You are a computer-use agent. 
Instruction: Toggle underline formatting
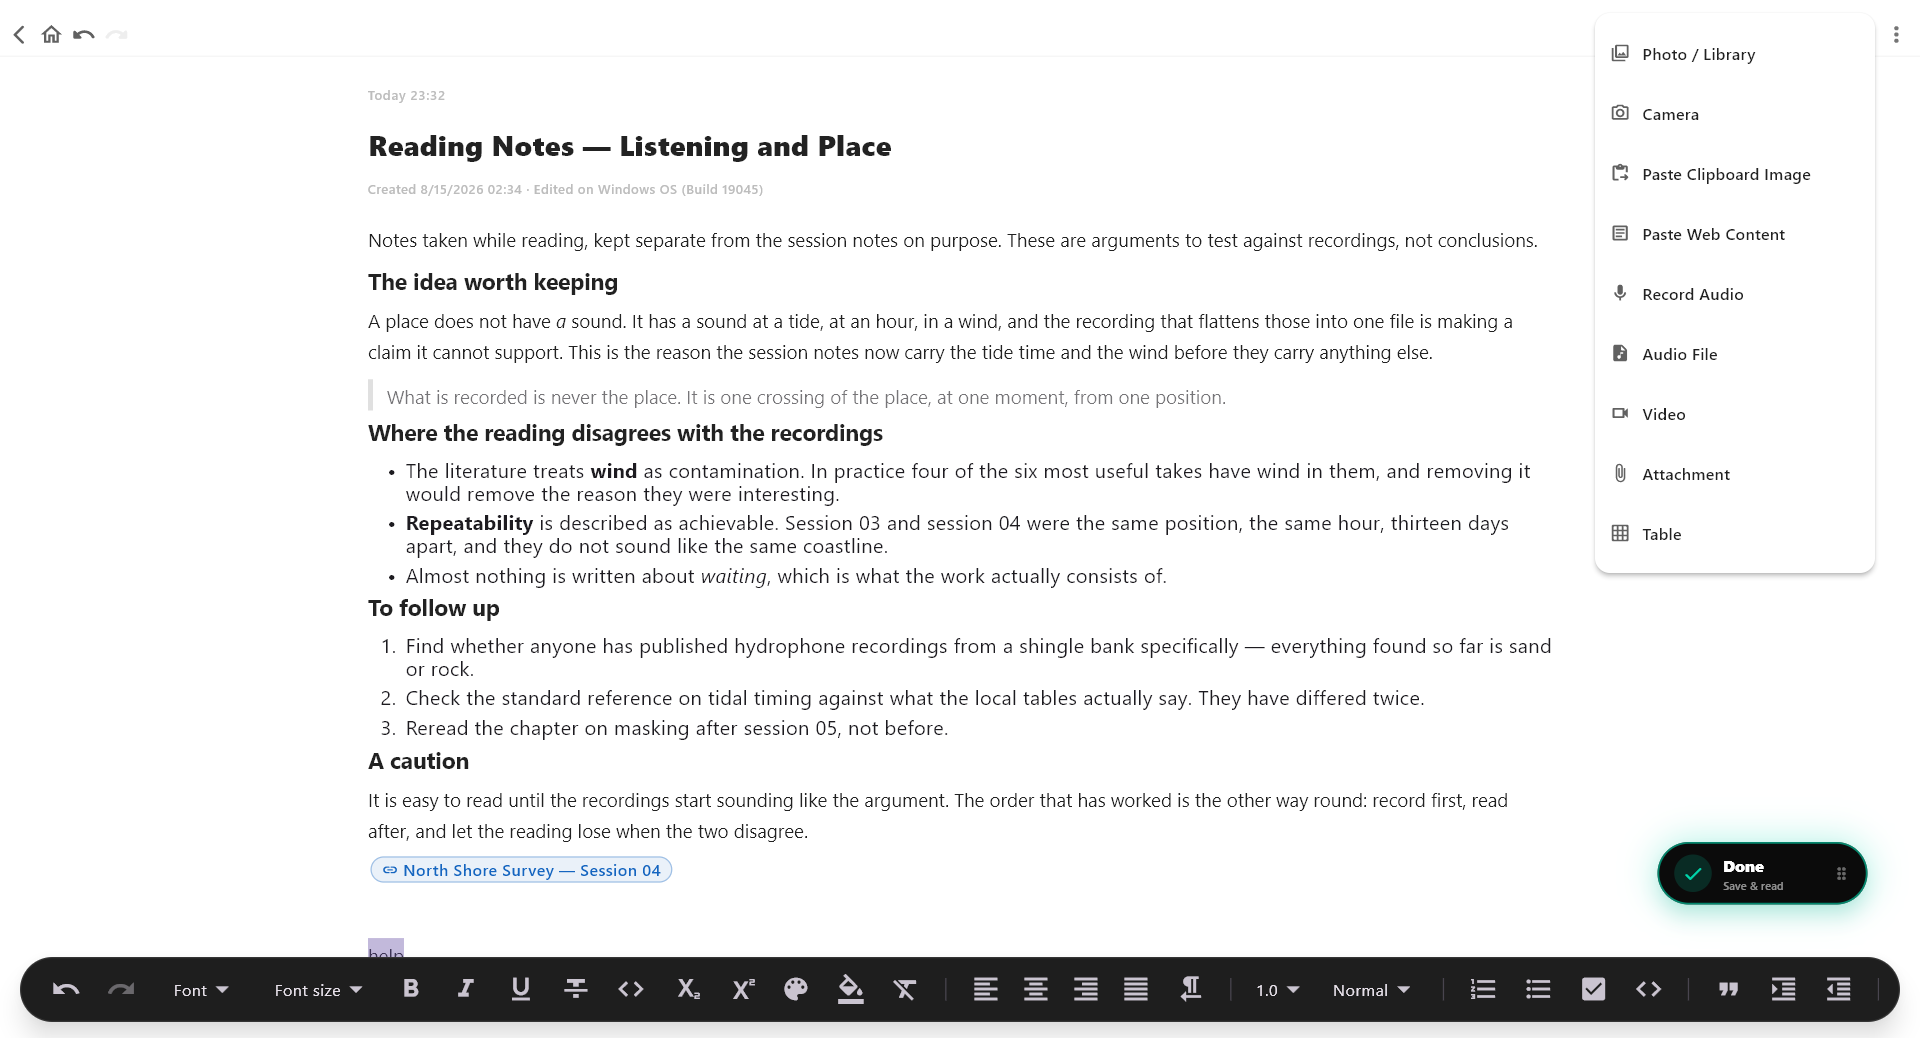(521, 989)
